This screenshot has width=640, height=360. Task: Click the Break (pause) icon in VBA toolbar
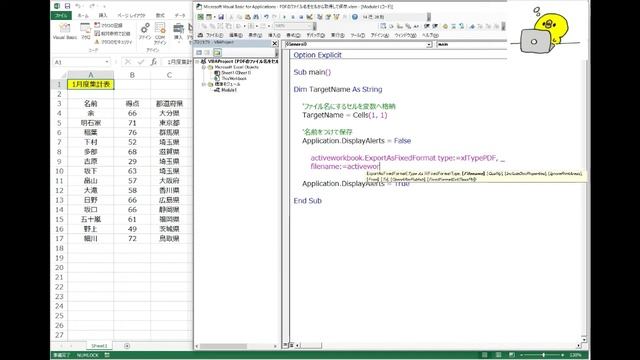tap(293, 17)
